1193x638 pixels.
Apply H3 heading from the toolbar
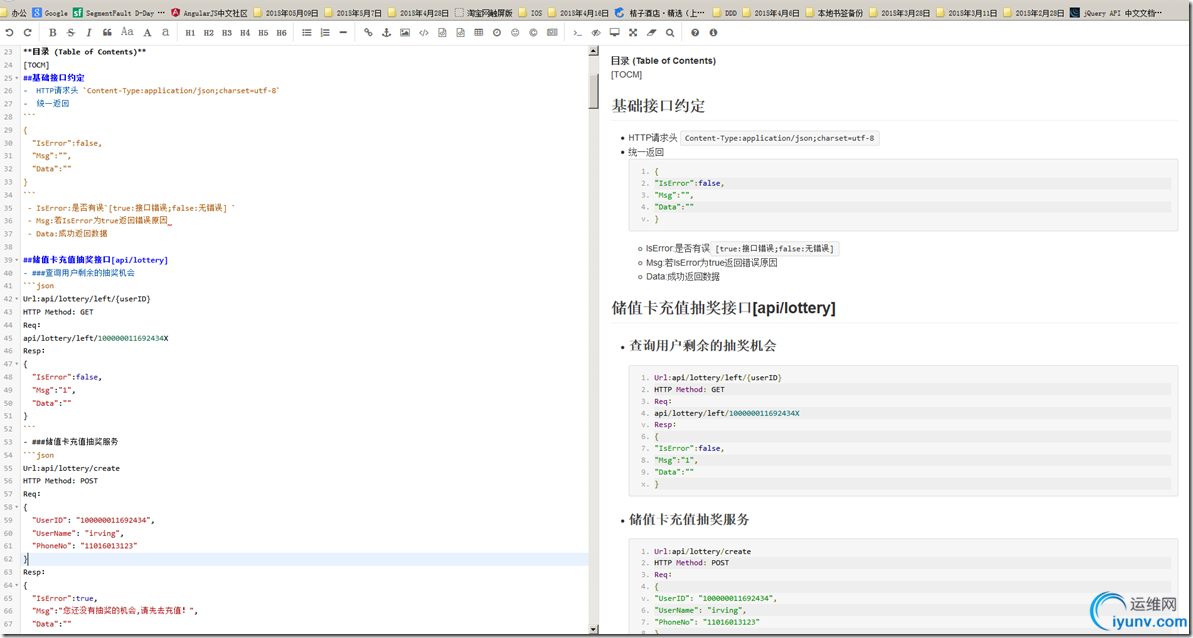click(x=227, y=33)
